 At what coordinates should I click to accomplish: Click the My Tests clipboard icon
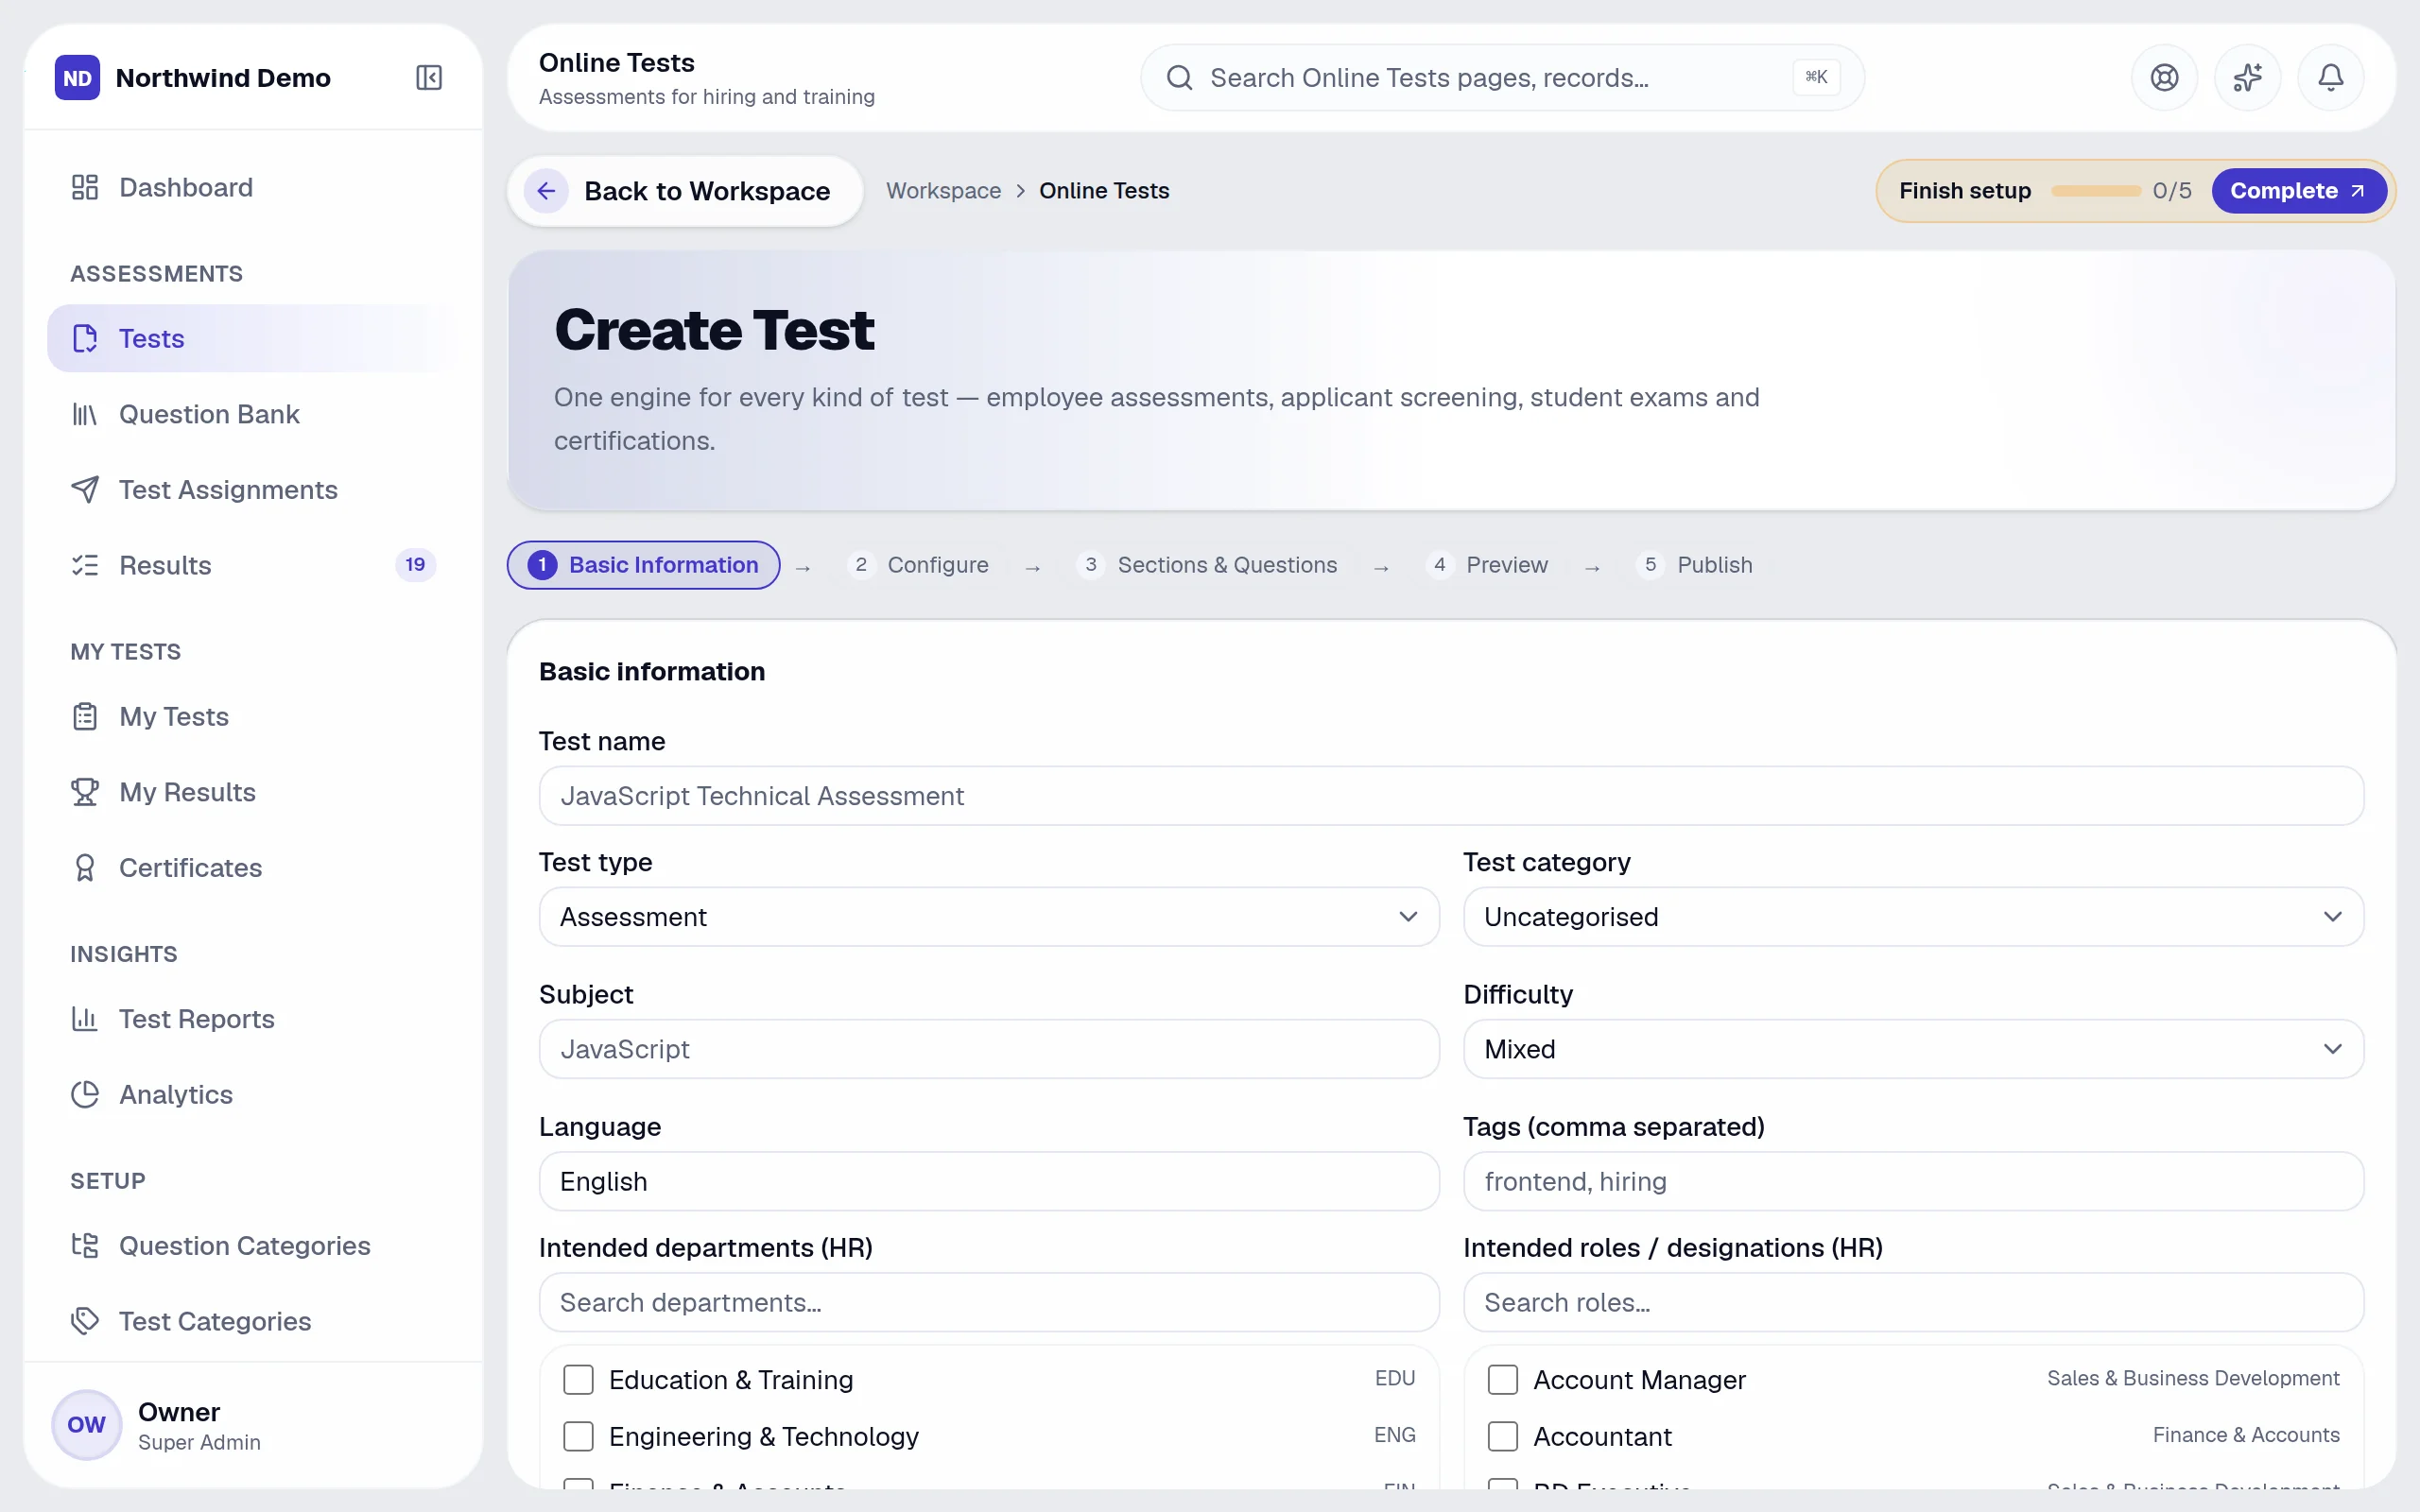pos(85,717)
